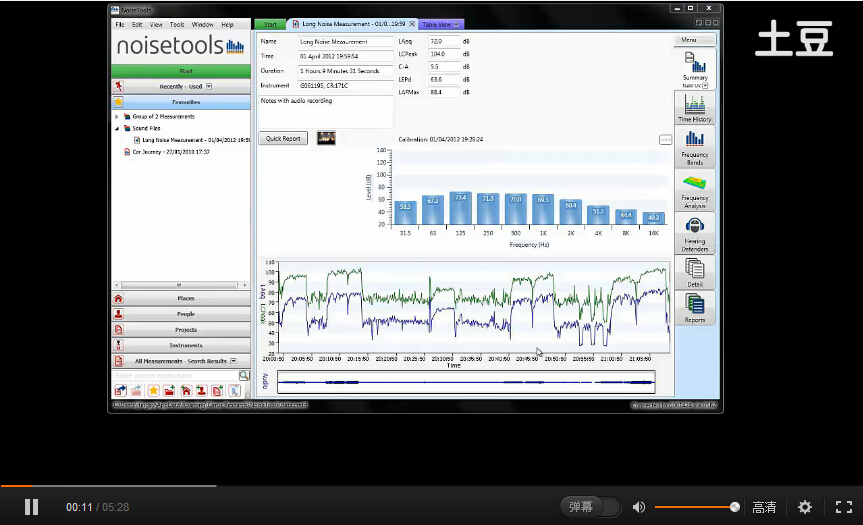This screenshot has width=863, height=525.
Task: Open the Help menu
Action: coord(227,25)
